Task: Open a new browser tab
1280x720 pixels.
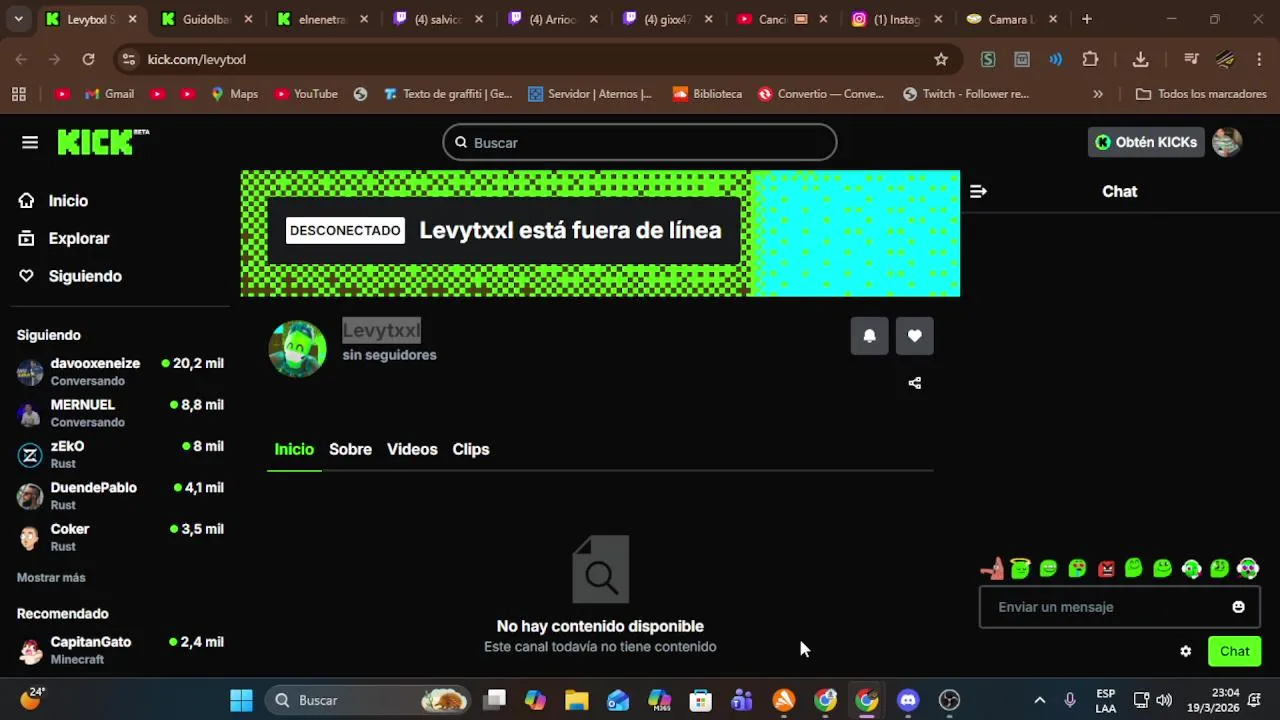Action: click(1086, 19)
